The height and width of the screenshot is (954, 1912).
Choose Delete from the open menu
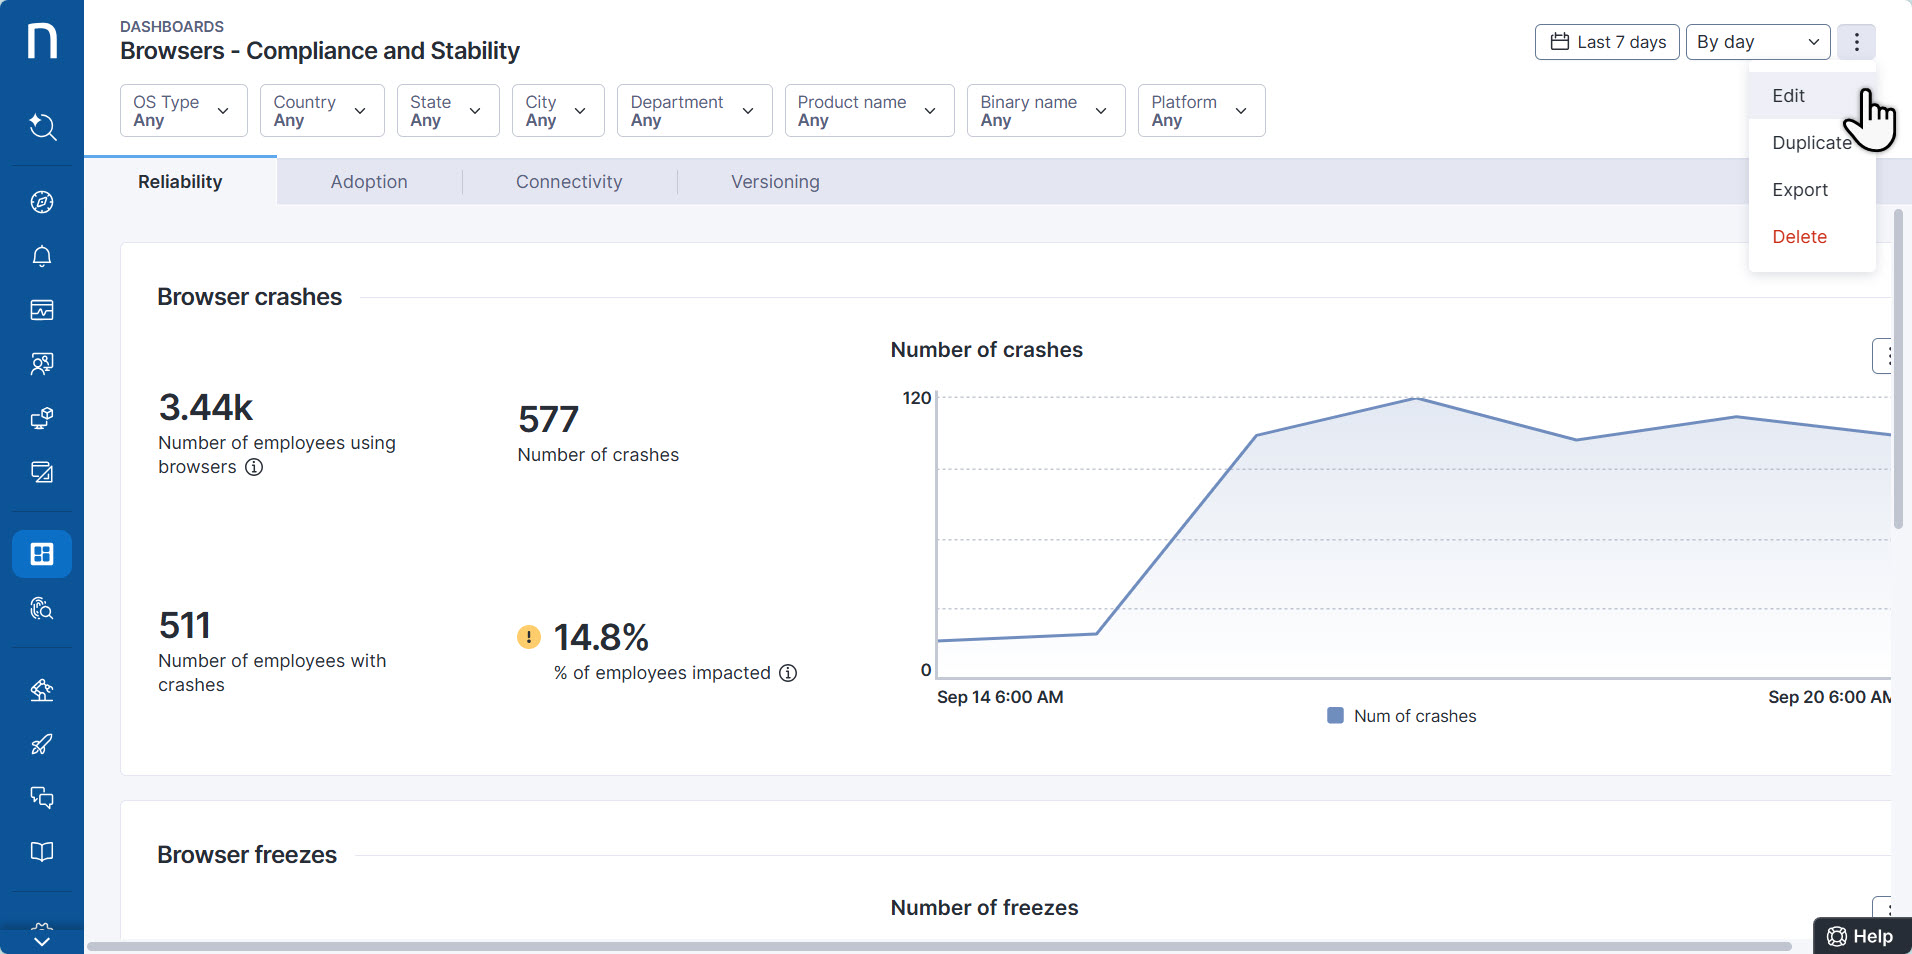coord(1798,237)
